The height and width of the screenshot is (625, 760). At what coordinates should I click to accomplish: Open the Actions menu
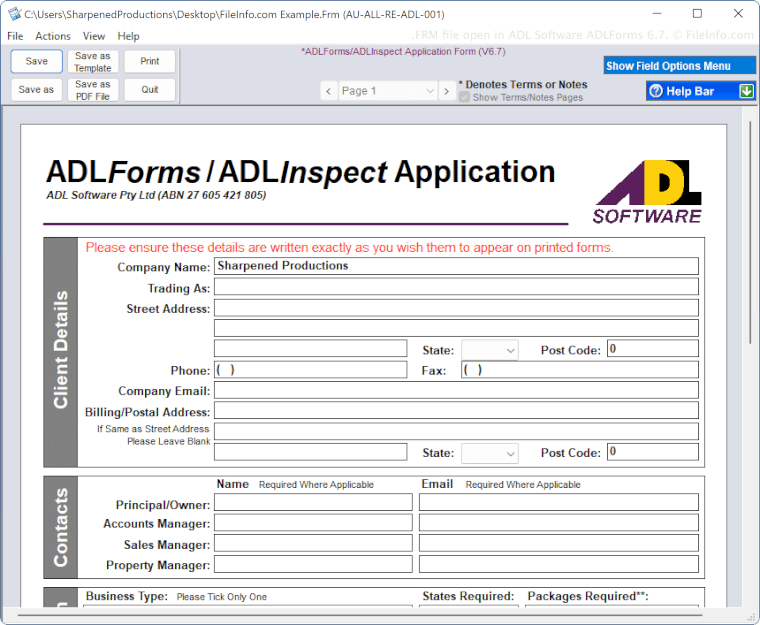(x=53, y=36)
